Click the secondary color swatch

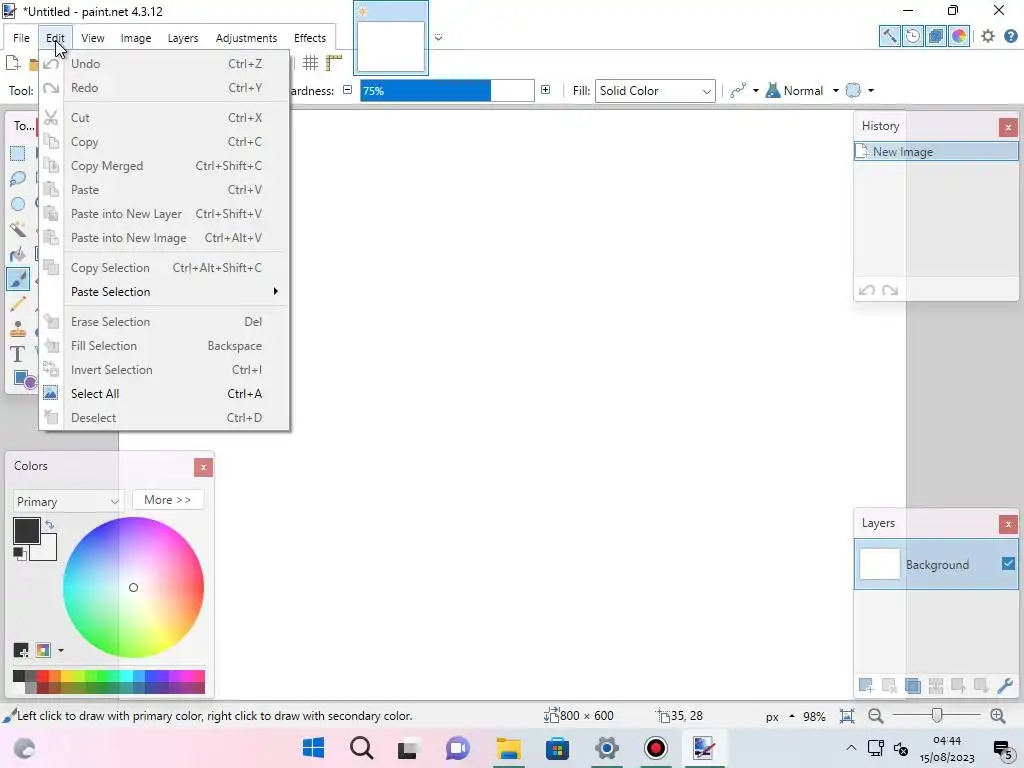point(48,552)
